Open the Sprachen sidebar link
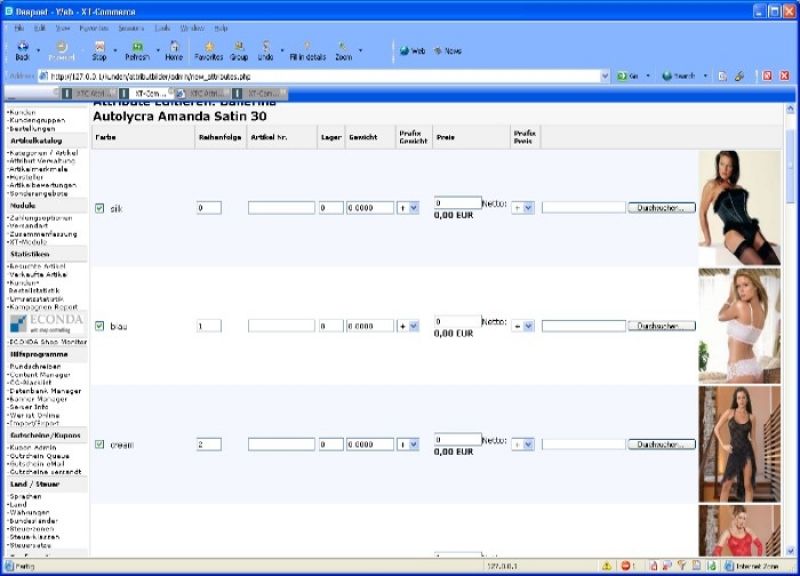This screenshot has width=800, height=576. [x=26, y=496]
